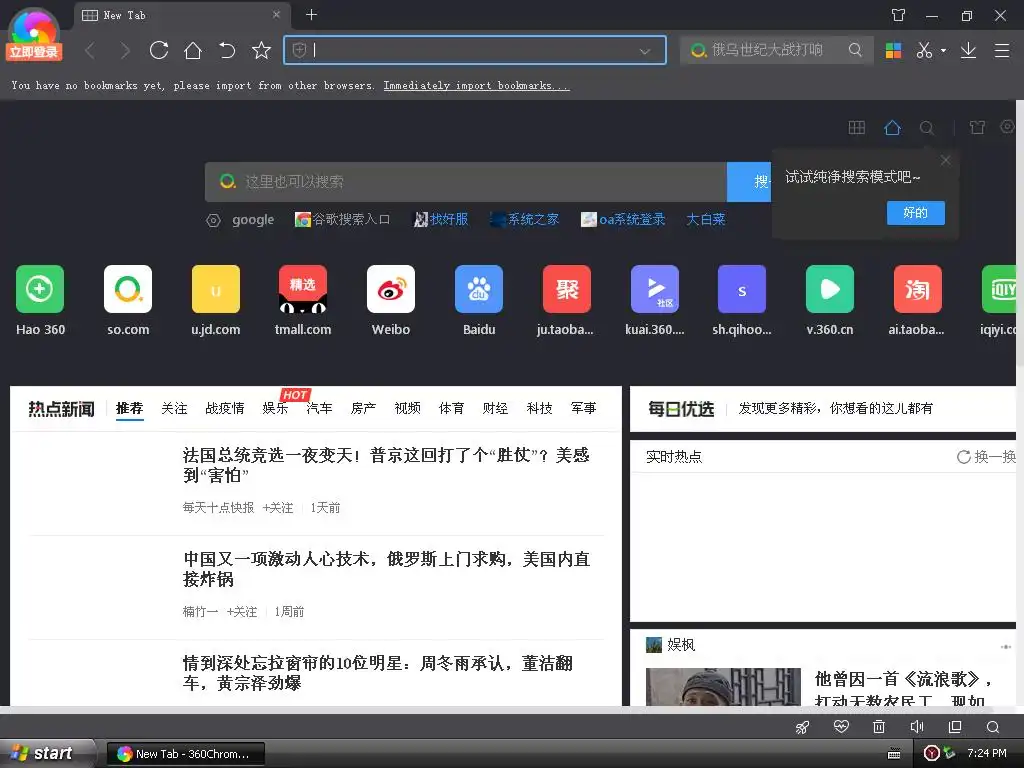Bookmark page with the star icon
1024x768 pixels.
261,50
